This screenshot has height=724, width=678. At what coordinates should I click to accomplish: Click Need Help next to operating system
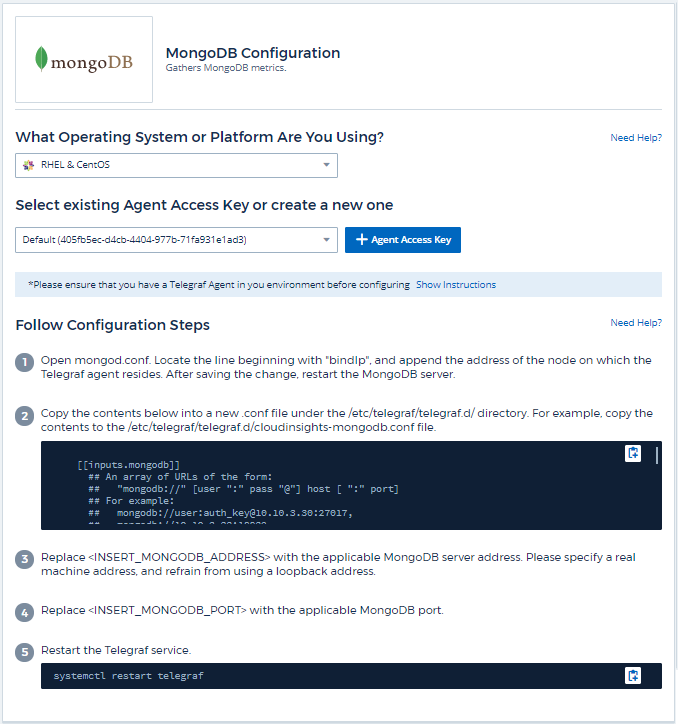[635, 137]
